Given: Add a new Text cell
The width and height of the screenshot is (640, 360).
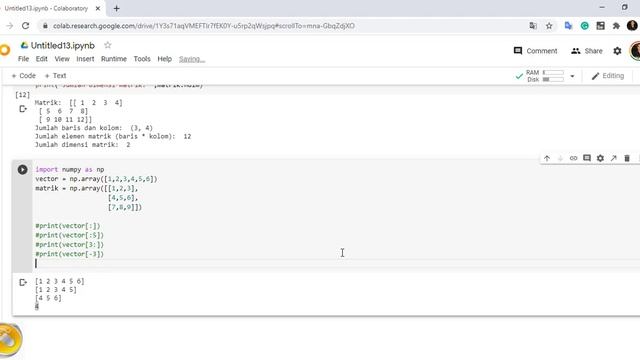Looking at the screenshot, I should (x=56, y=76).
